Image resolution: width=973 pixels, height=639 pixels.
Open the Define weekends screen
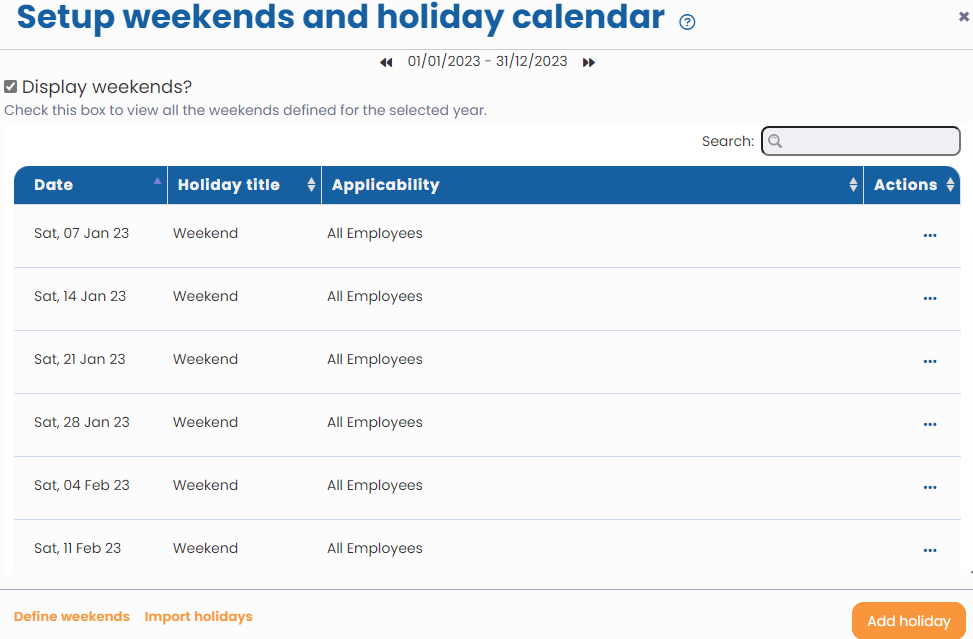[x=71, y=617]
